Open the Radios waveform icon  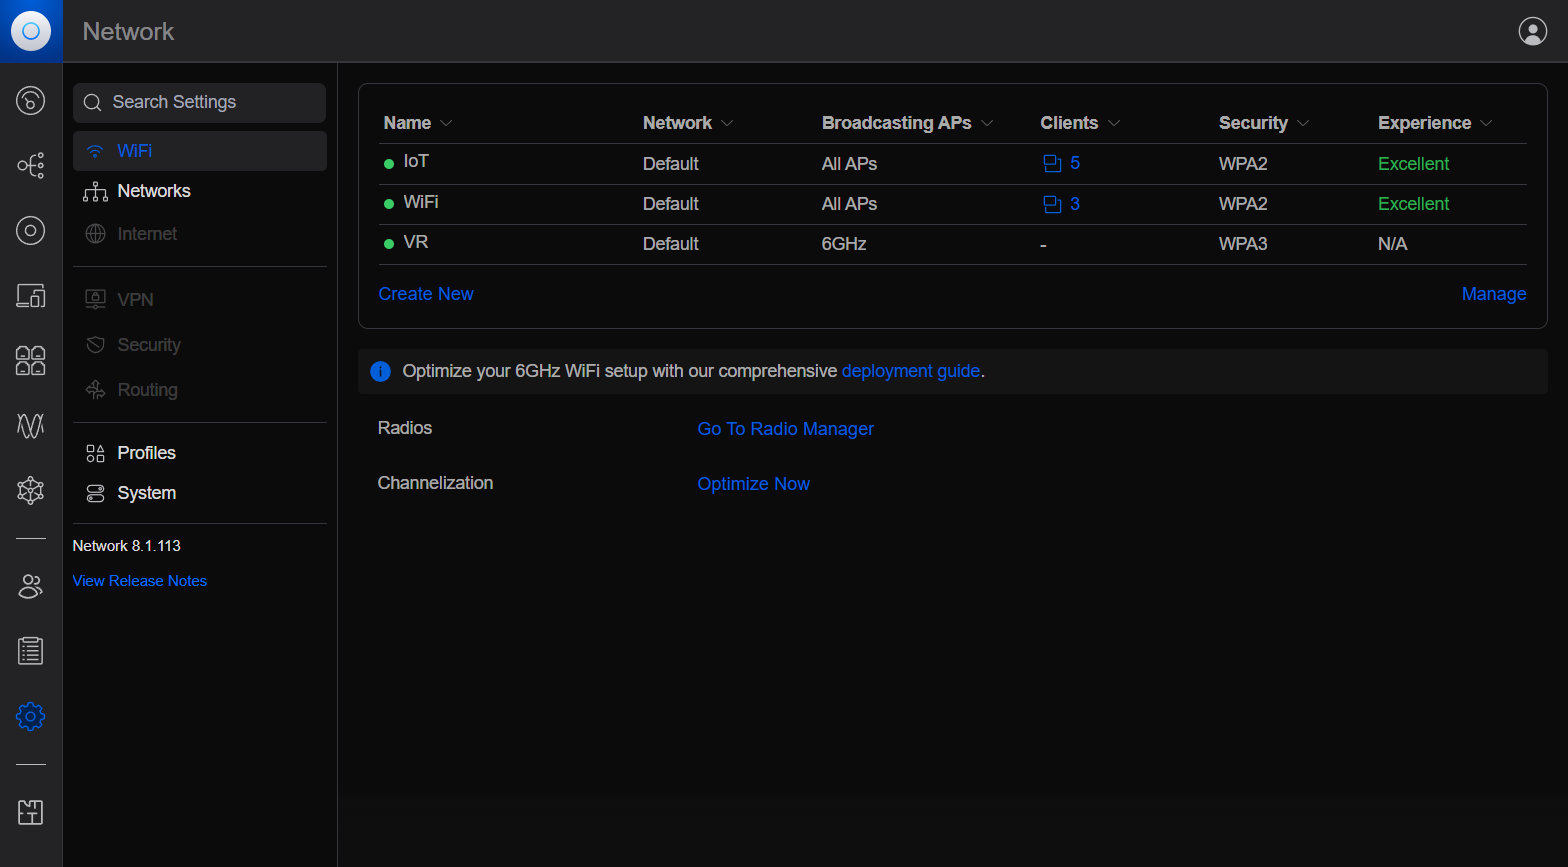click(x=31, y=426)
